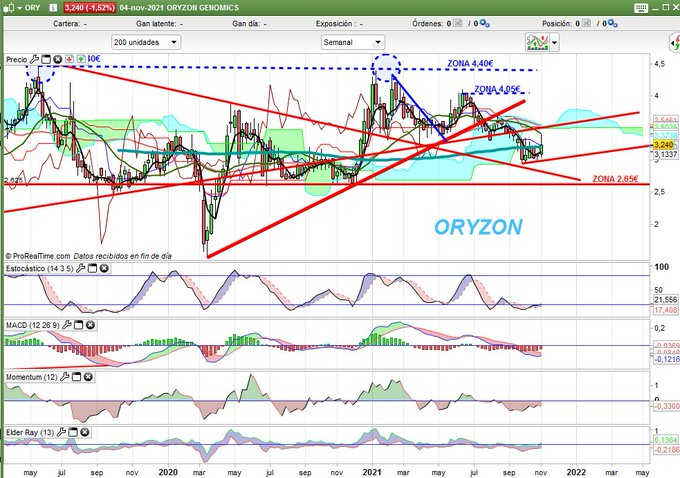The image size is (680, 478).
Task: Click the Posición list icon
Action: pos(586,23)
